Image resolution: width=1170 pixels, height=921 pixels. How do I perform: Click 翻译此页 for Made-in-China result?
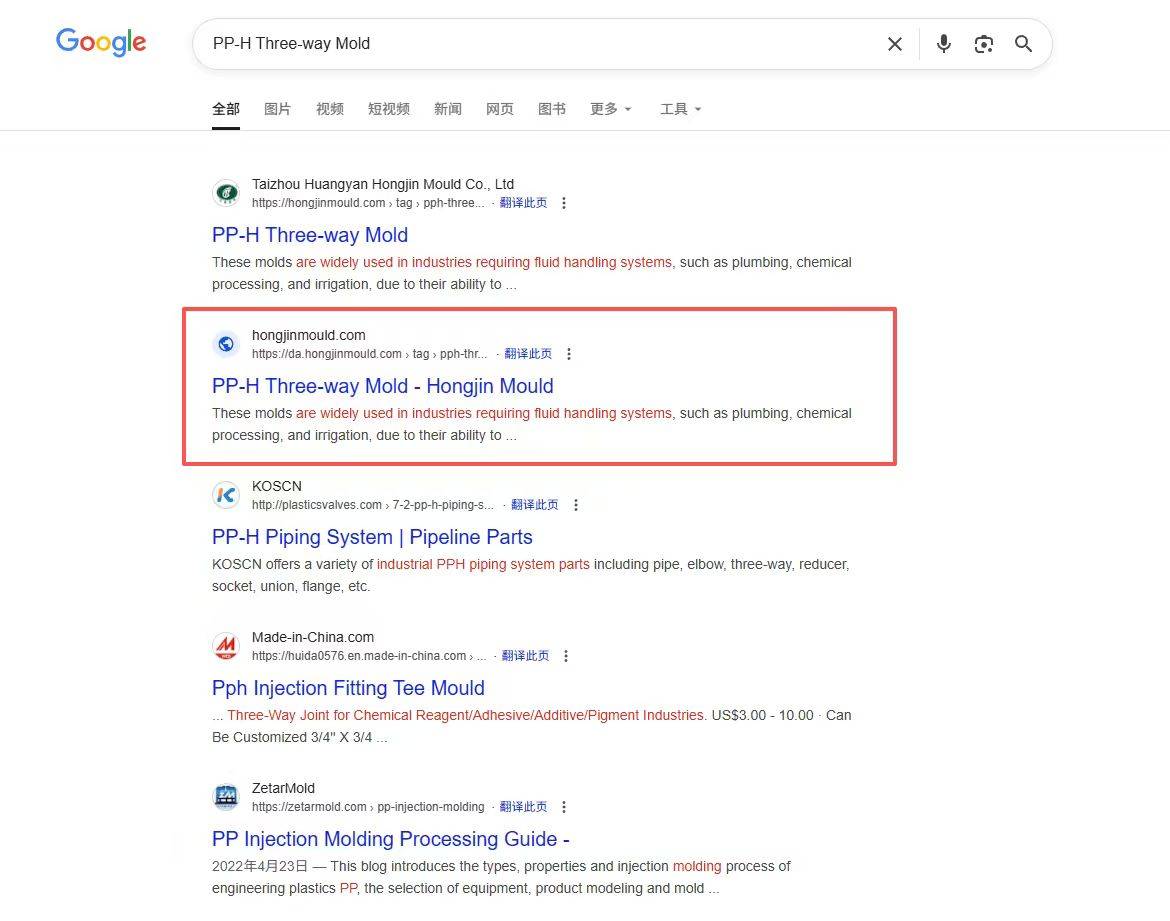coord(525,656)
